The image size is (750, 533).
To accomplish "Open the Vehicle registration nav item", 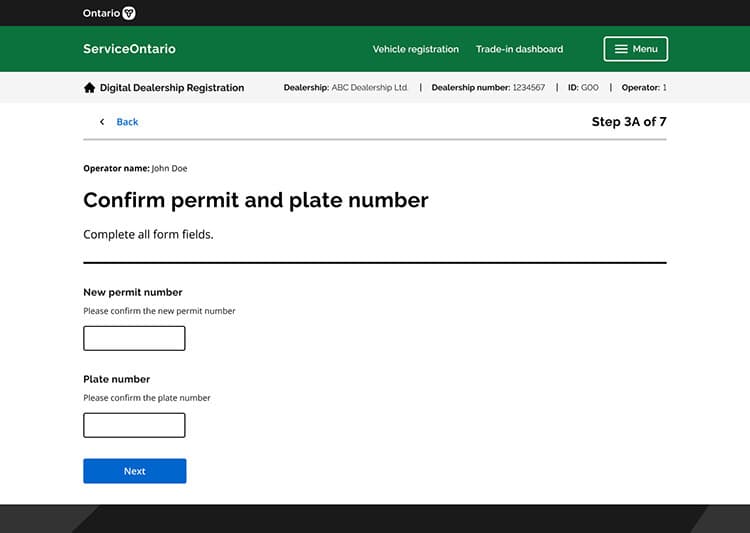I will [x=415, y=49].
